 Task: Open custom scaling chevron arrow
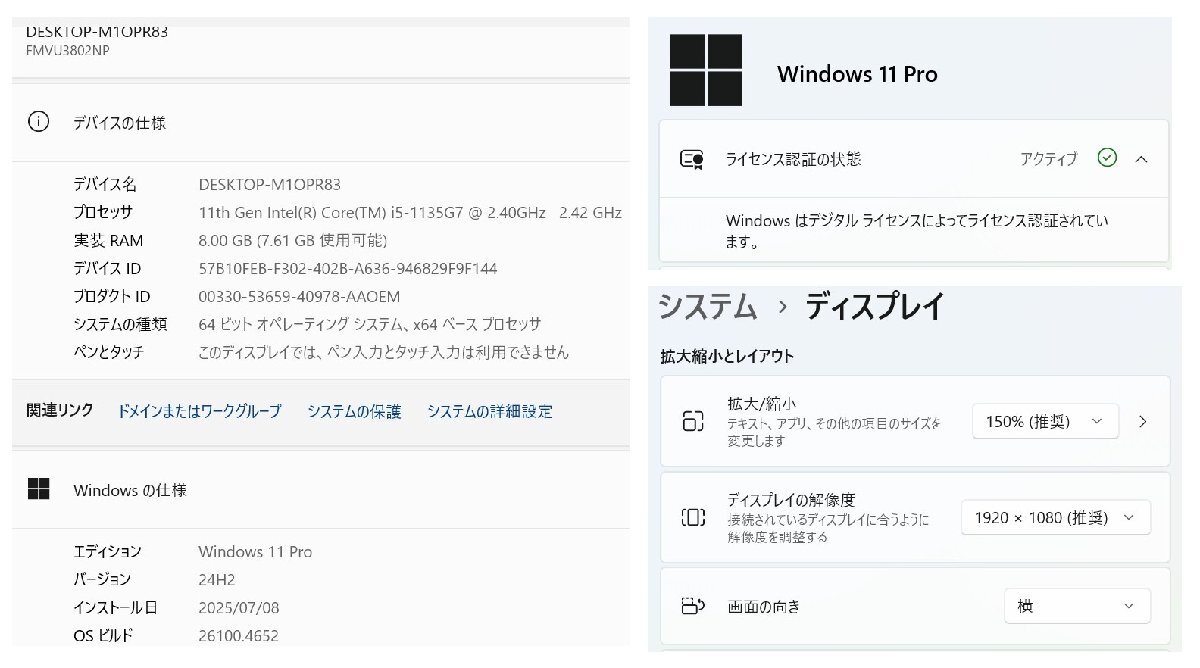pos(1142,421)
